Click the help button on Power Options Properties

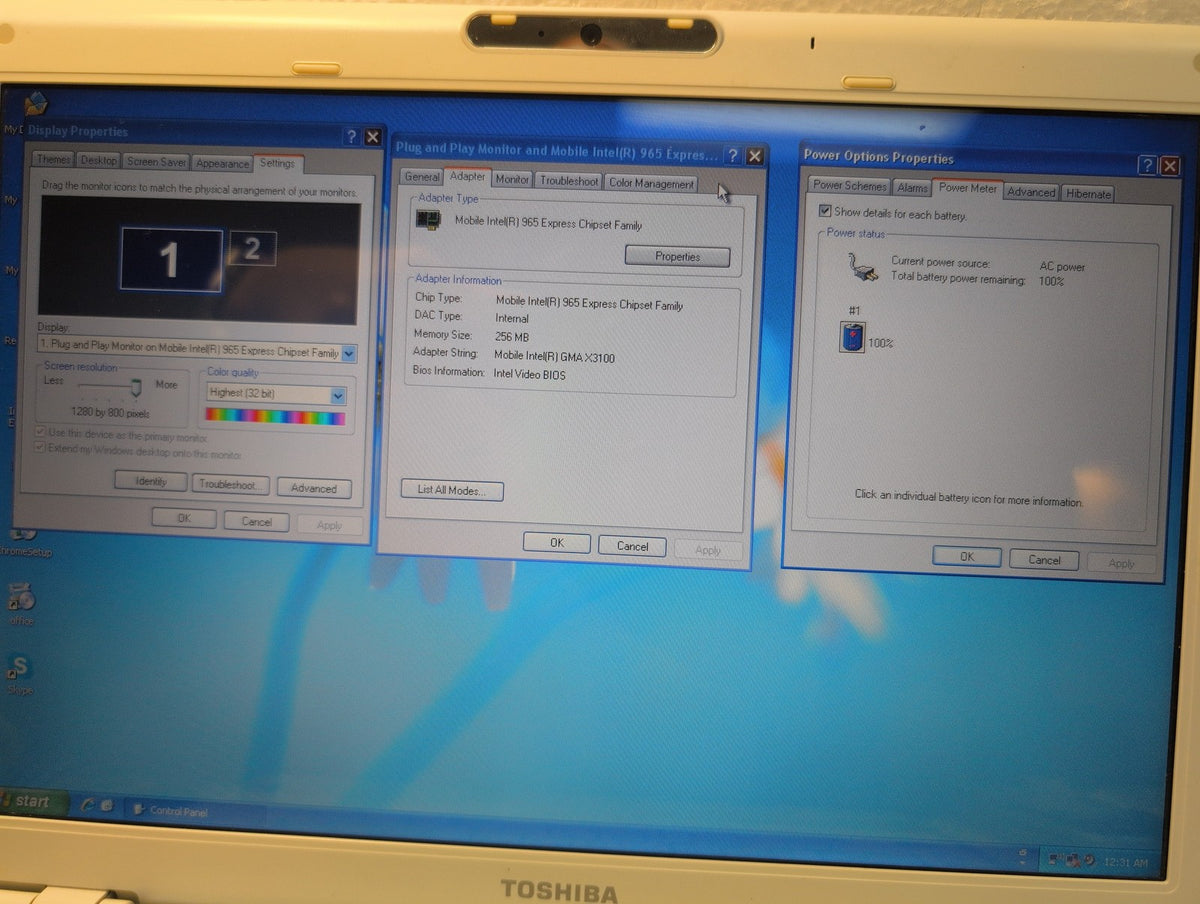click(1148, 166)
